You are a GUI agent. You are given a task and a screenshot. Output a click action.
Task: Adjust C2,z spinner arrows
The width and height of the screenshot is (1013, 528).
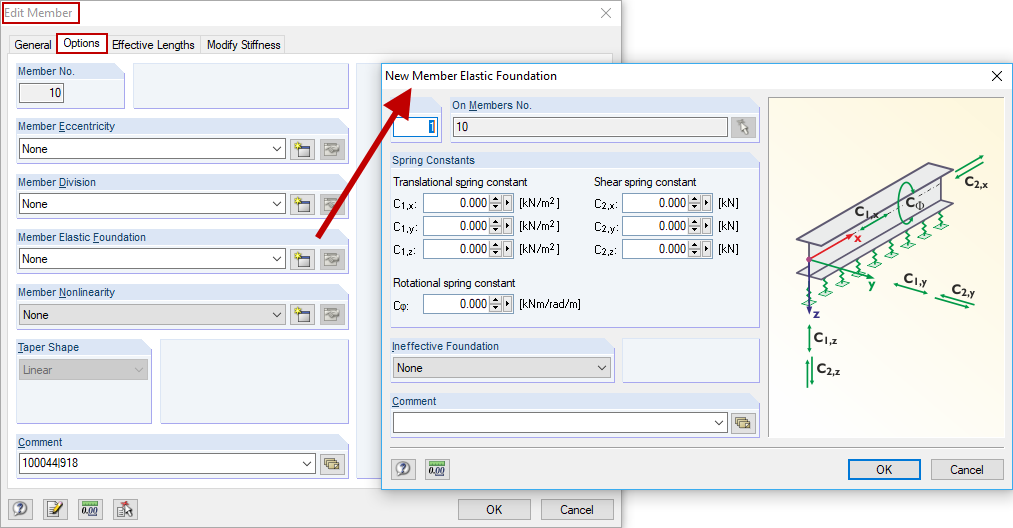coord(694,249)
